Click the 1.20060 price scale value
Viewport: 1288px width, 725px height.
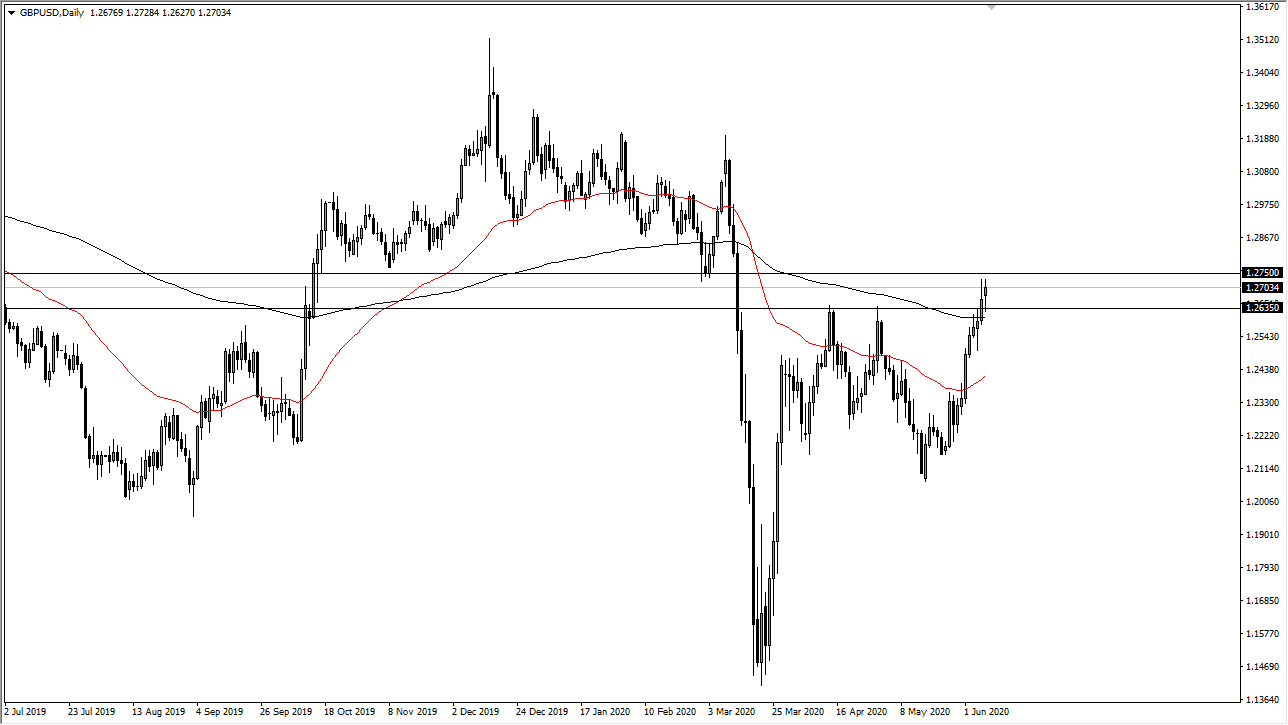[x=1263, y=502]
